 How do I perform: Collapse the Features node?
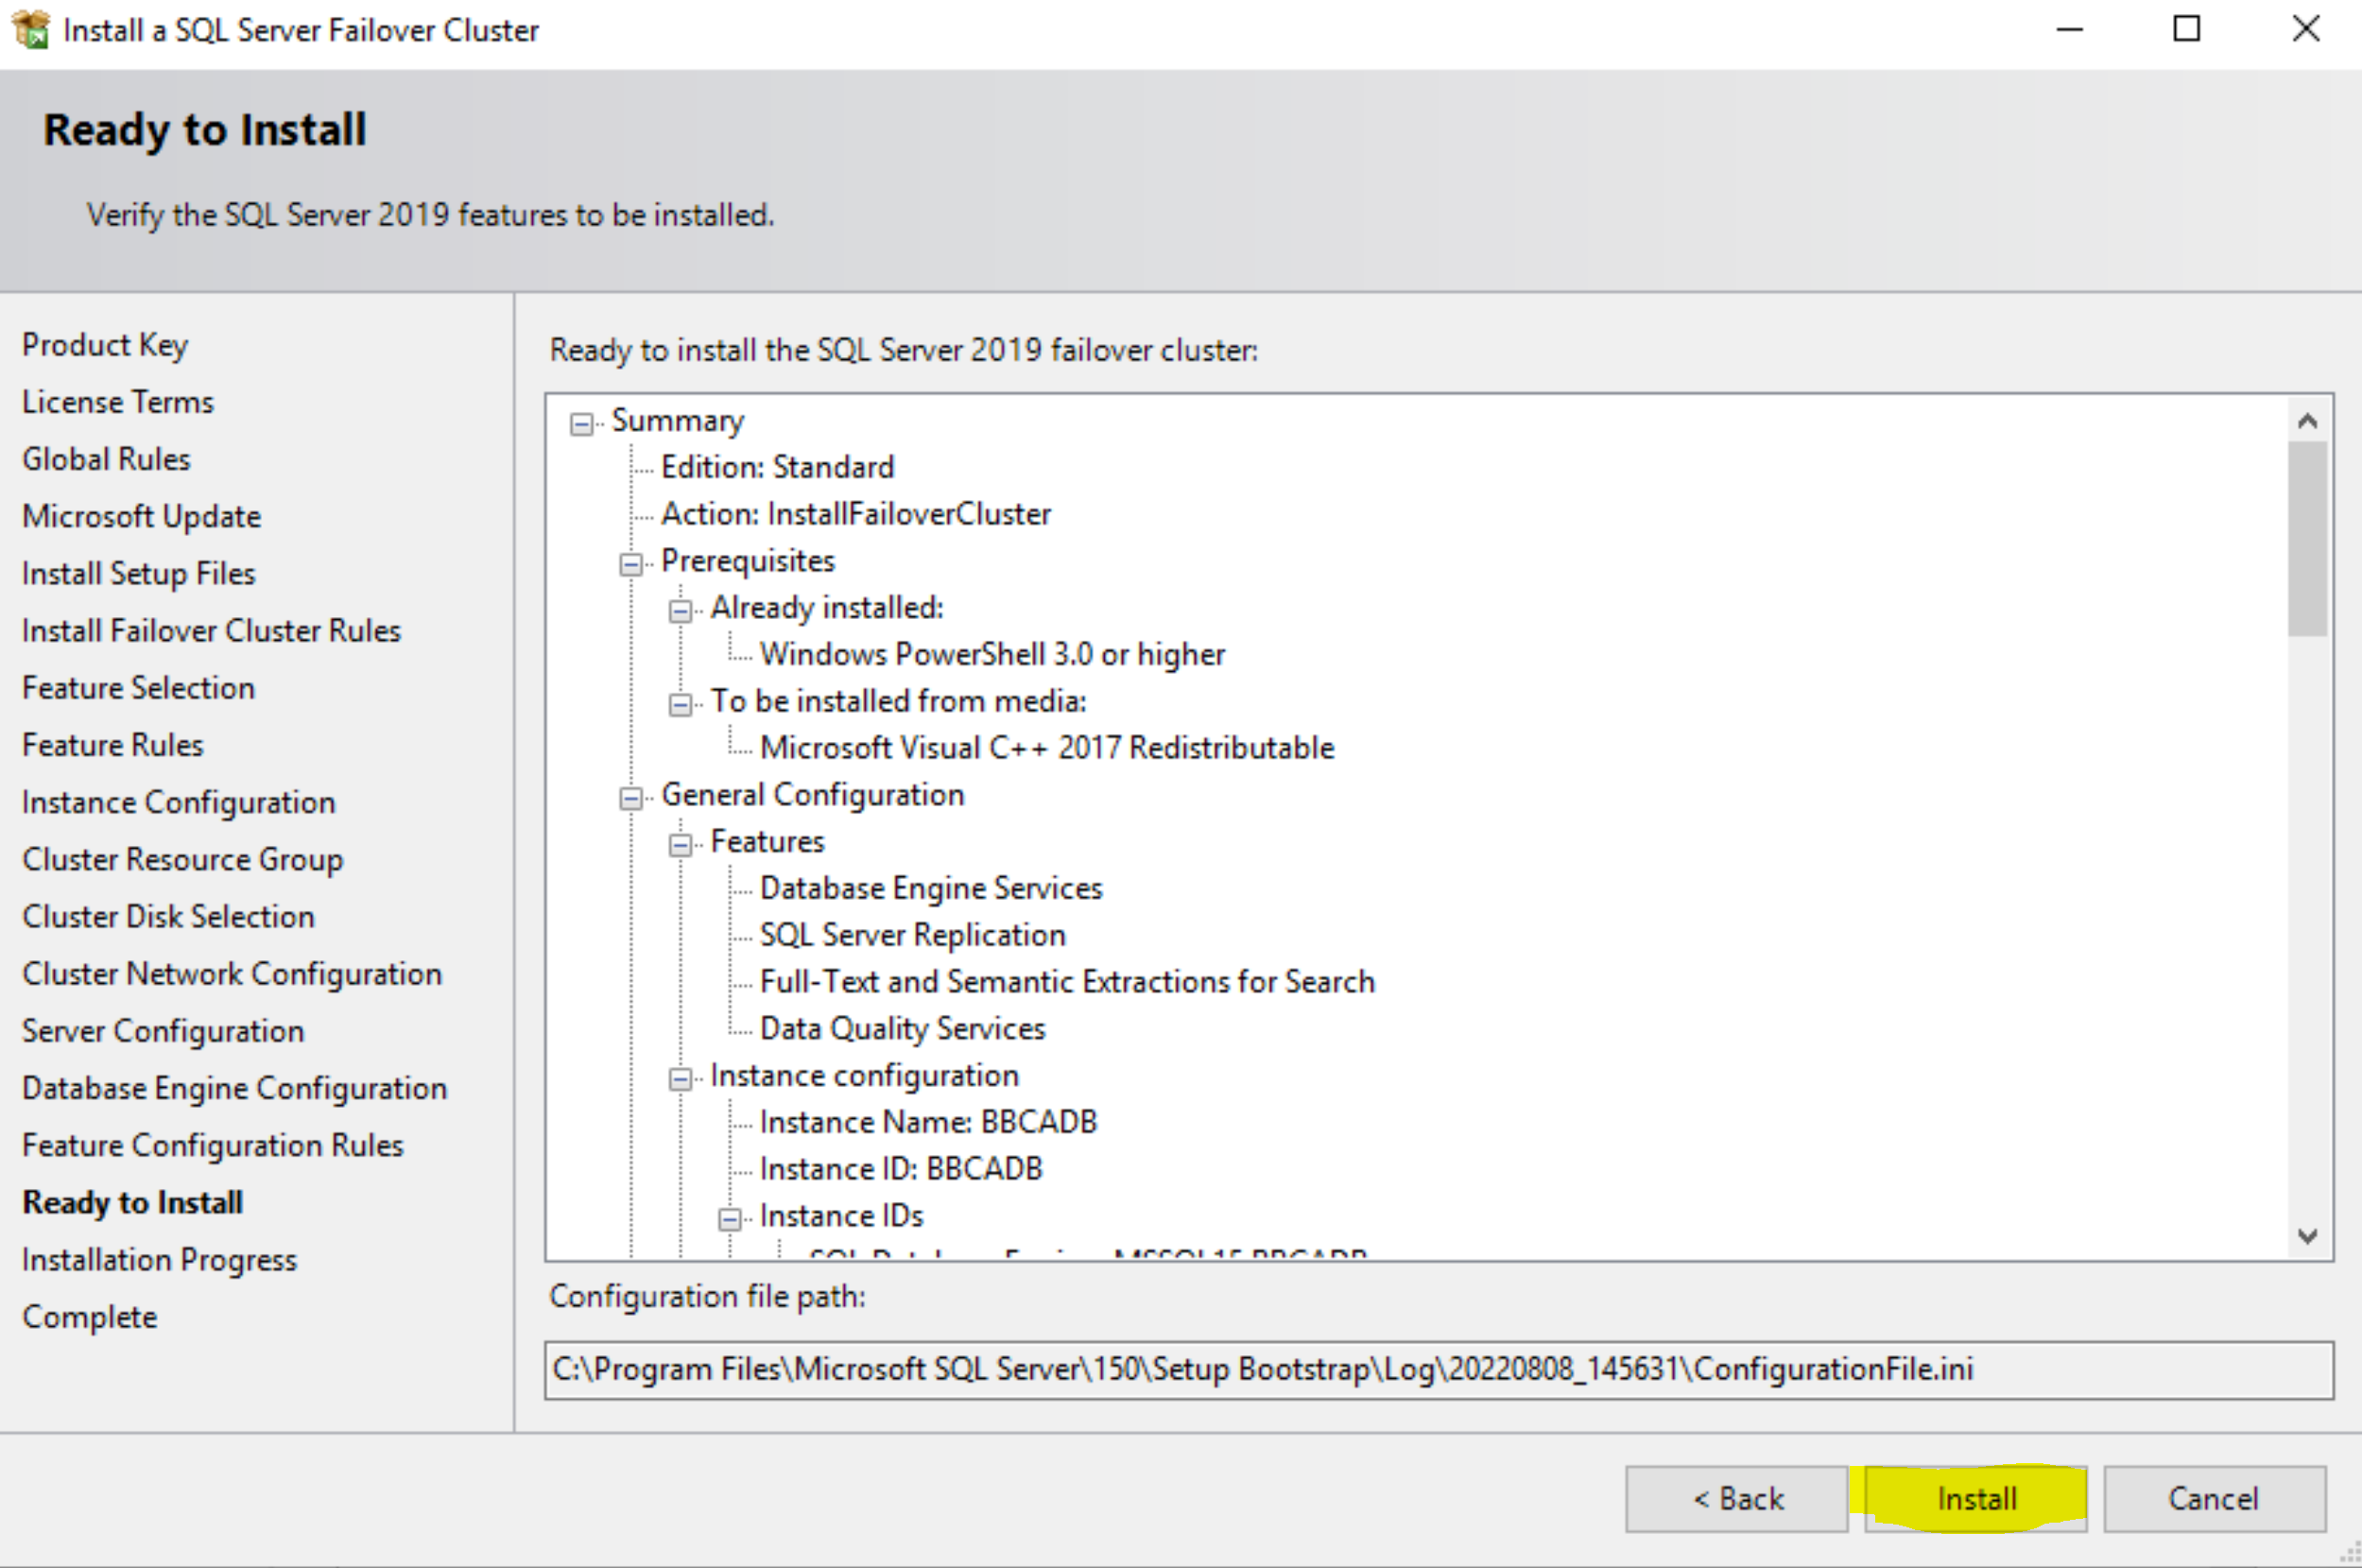pos(680,845)
